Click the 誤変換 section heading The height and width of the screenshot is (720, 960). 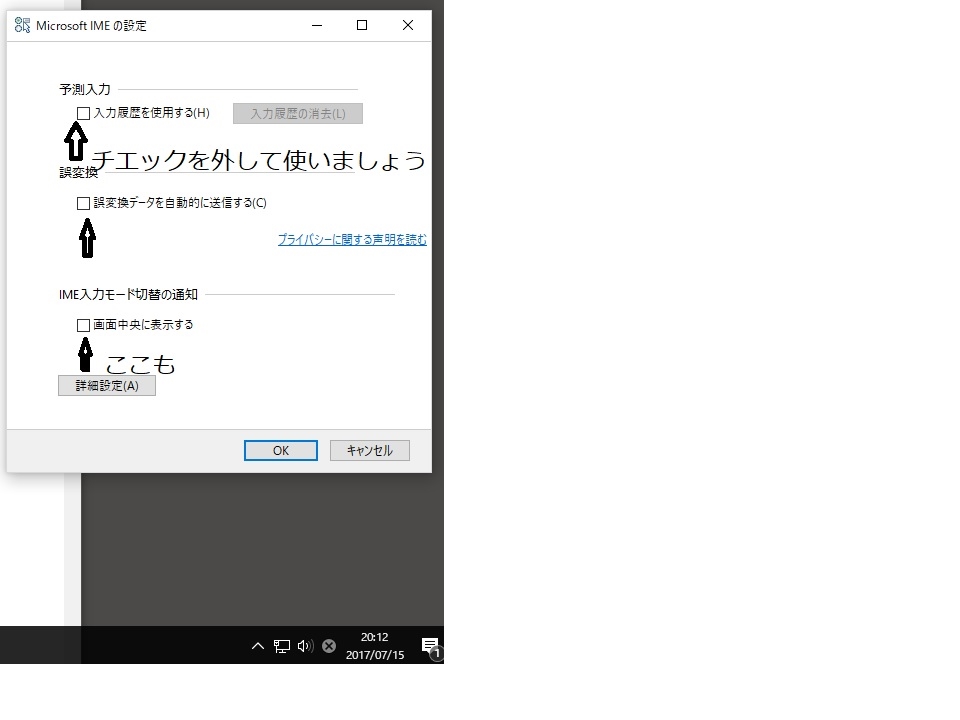pos(78,173)
